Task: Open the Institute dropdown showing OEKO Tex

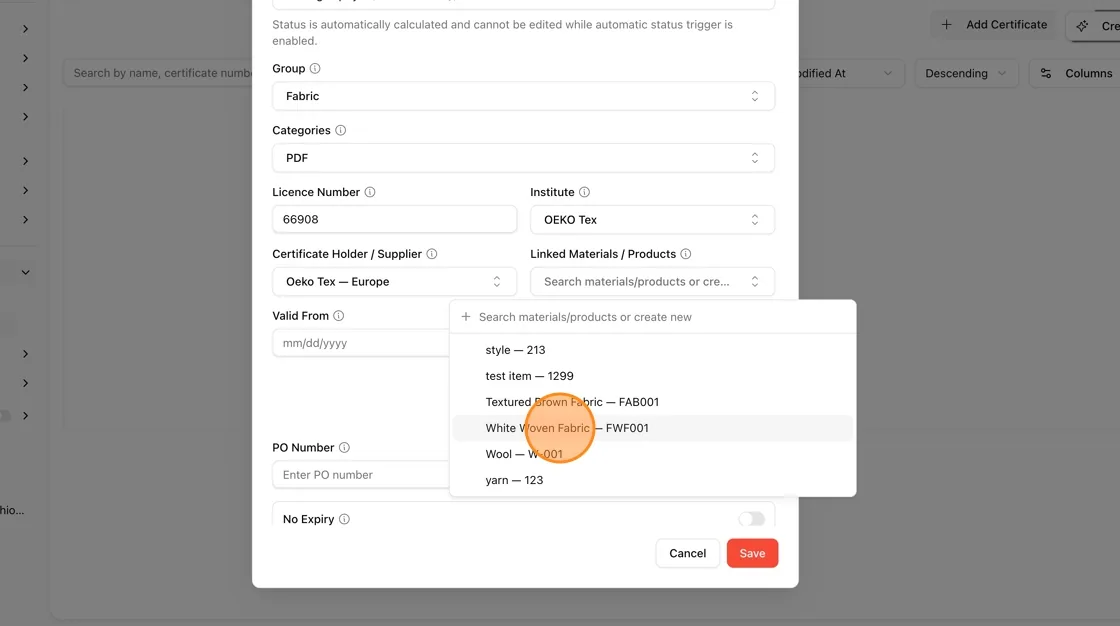Action: [652, 219]
